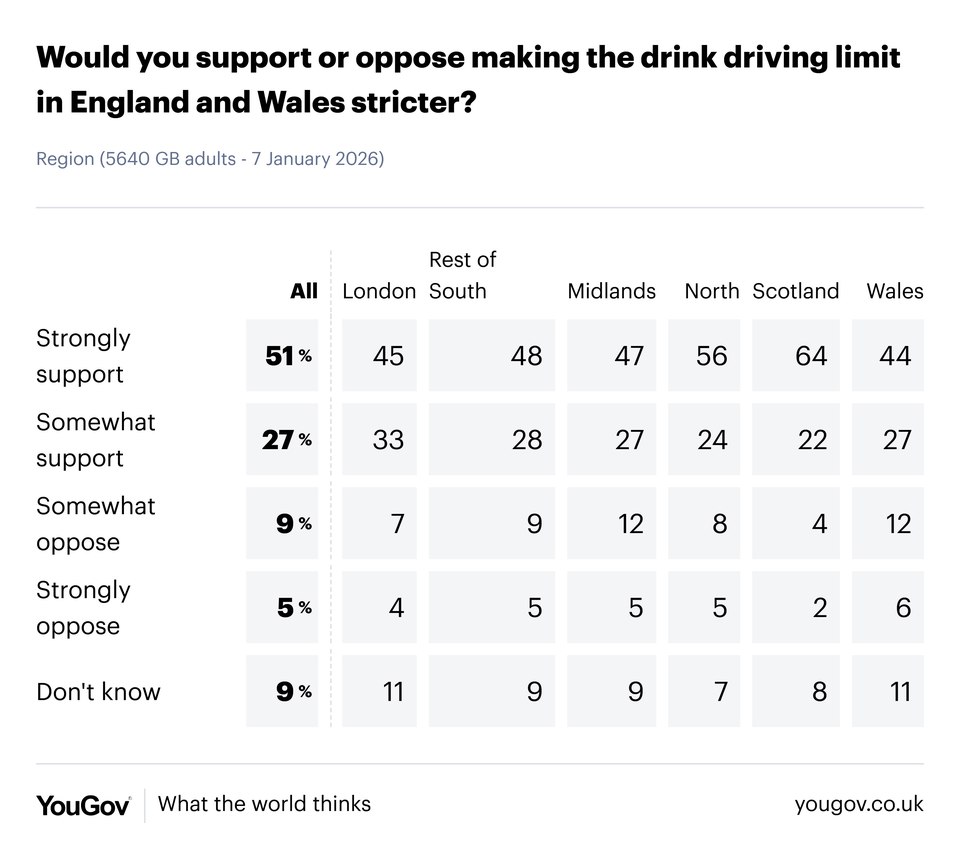Select the Region sample size subtitle

[x=210, y=159]
